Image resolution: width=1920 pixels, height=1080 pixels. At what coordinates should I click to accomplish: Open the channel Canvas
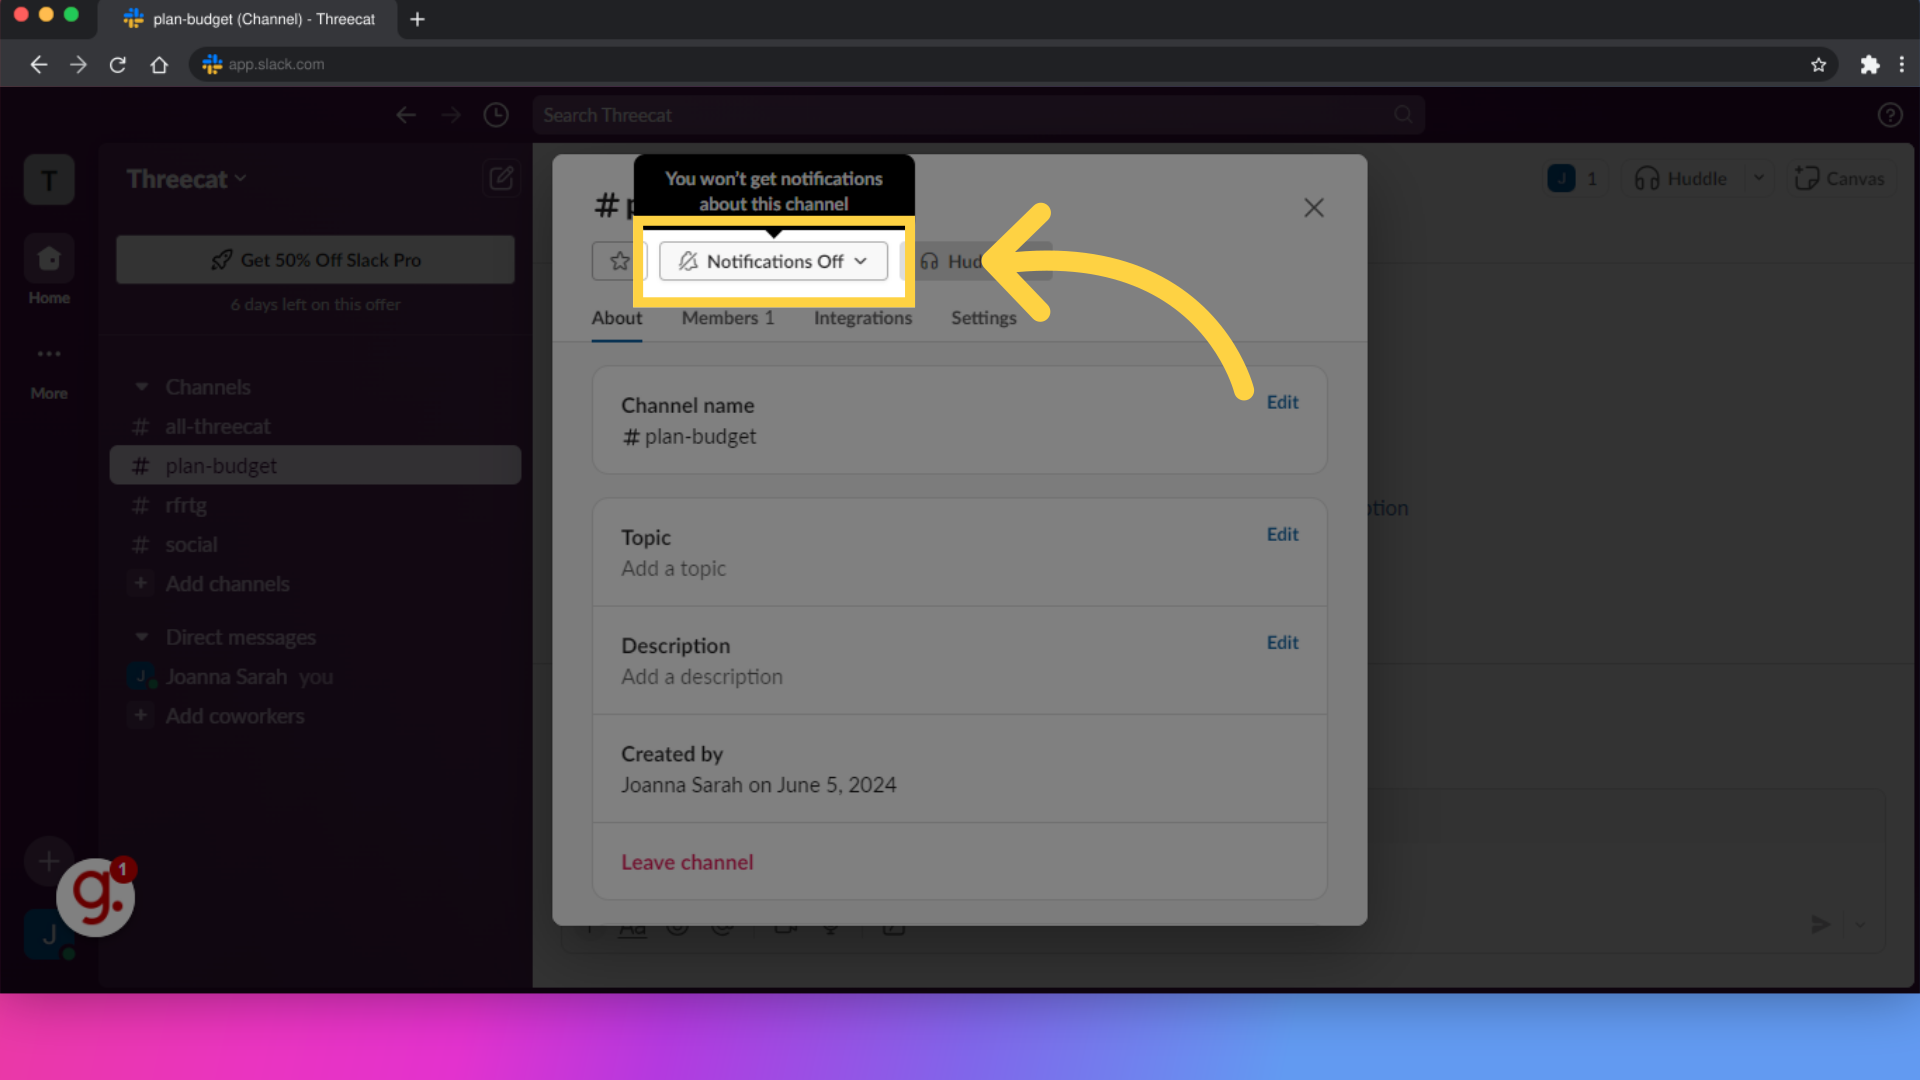pos(1840,179)
